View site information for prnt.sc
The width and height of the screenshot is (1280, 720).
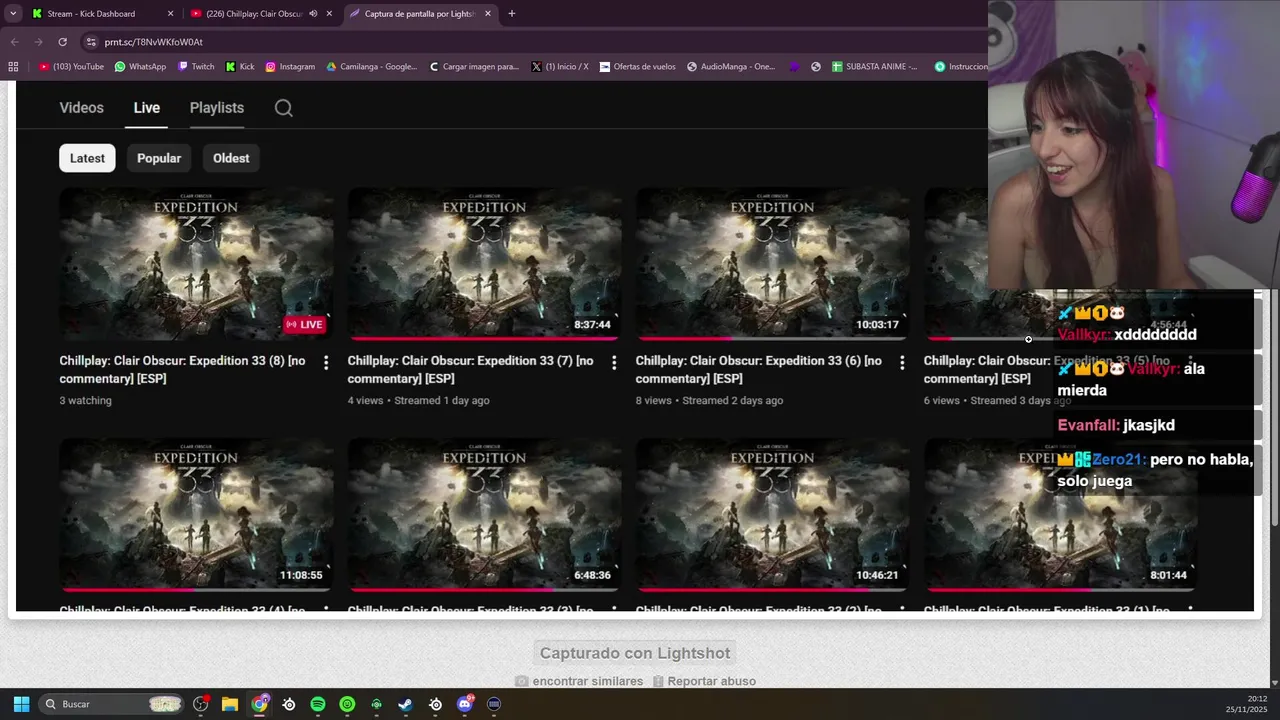pos(91,42)
